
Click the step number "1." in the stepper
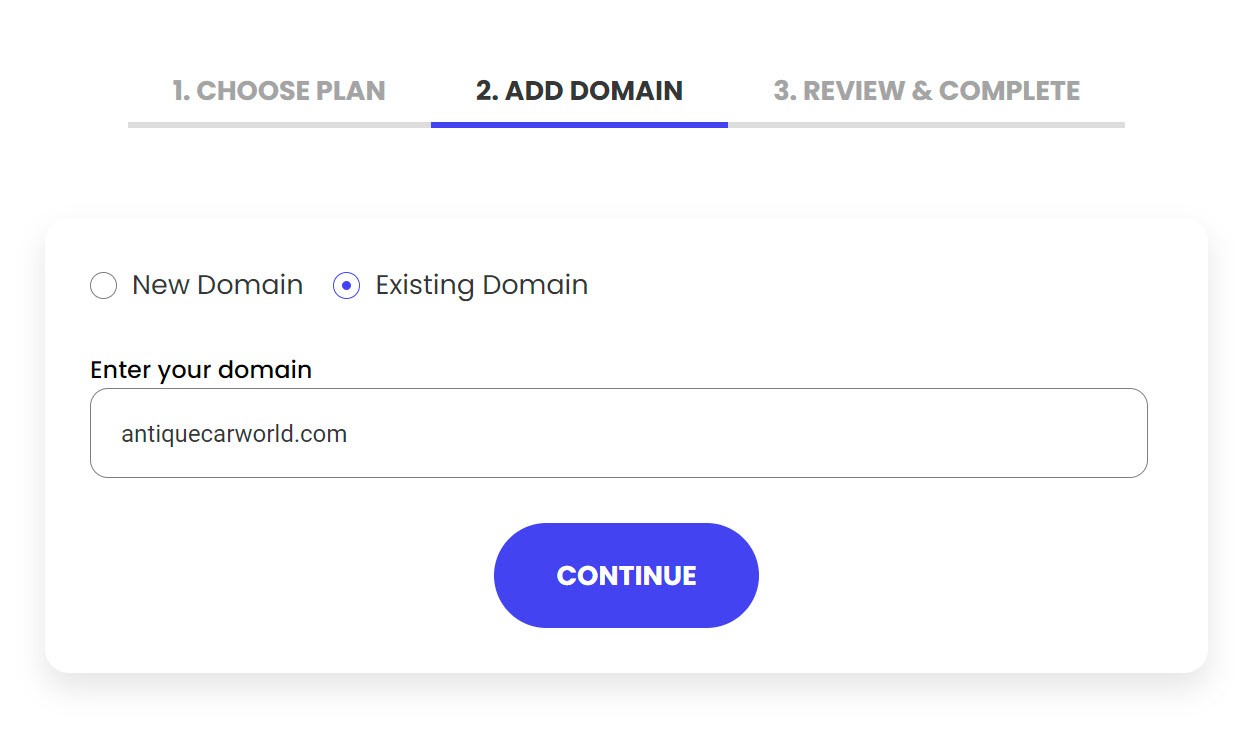(181, 91)
